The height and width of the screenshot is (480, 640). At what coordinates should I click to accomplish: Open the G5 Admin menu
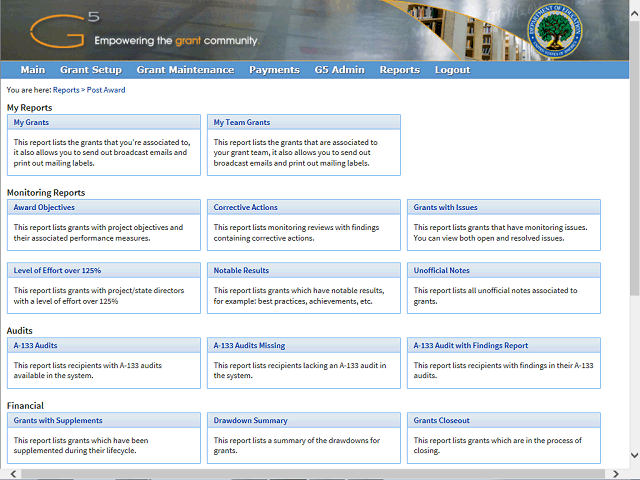(x=340, y=70)
